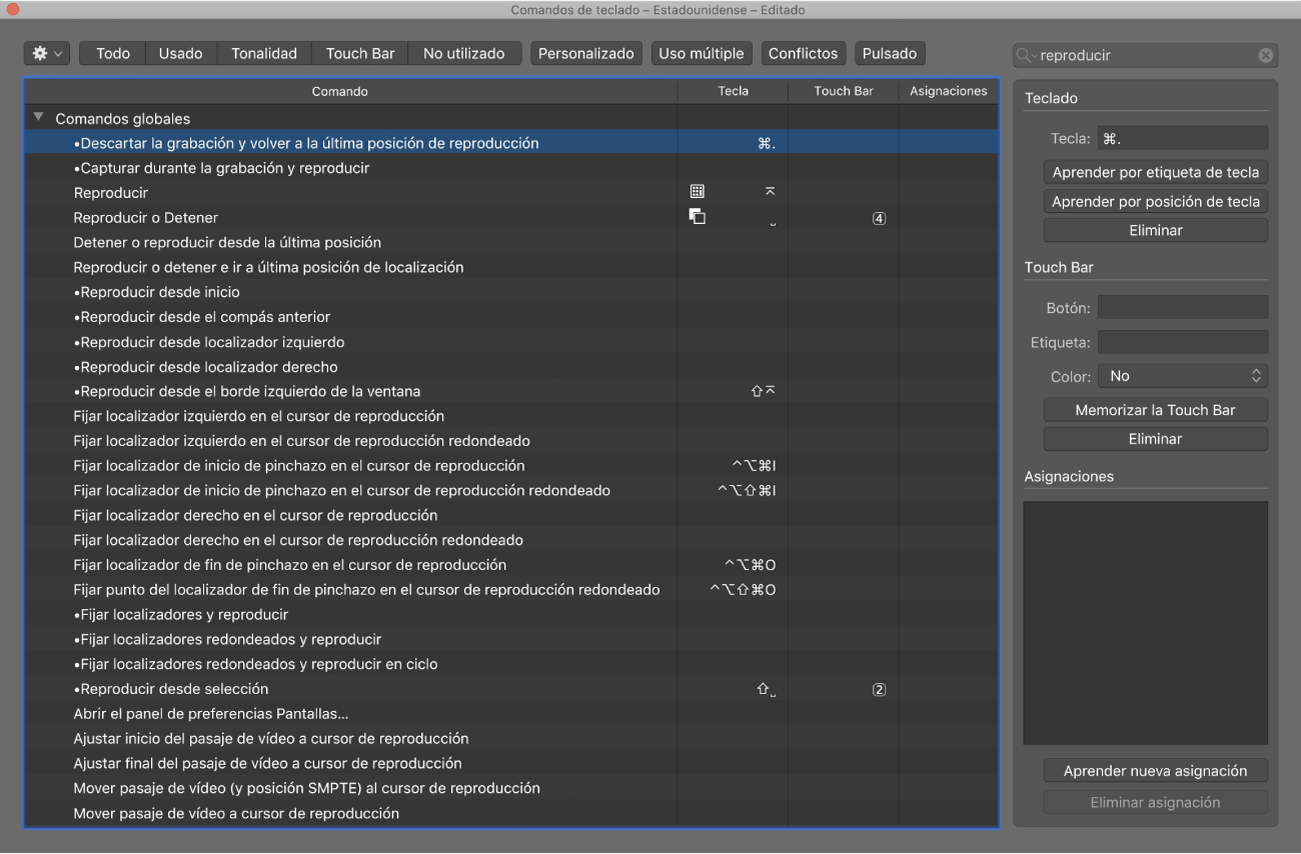Click Aprender nueva asignación button

click(1155, 771)
